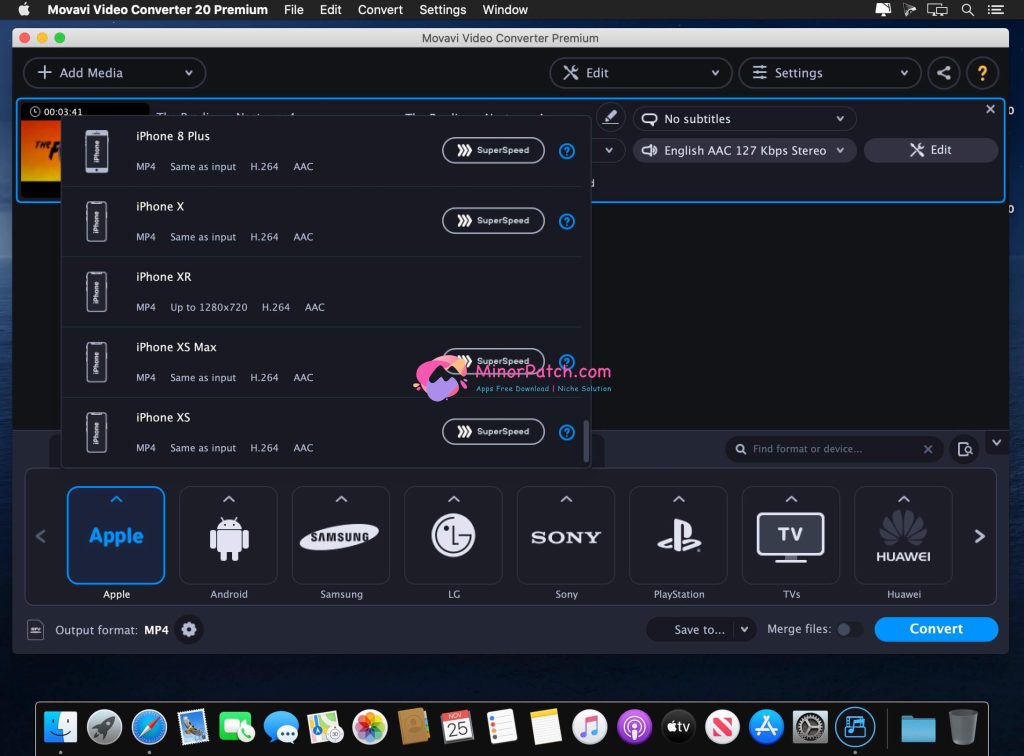Open the No subtitles dropdown

[x=744, y=119]
